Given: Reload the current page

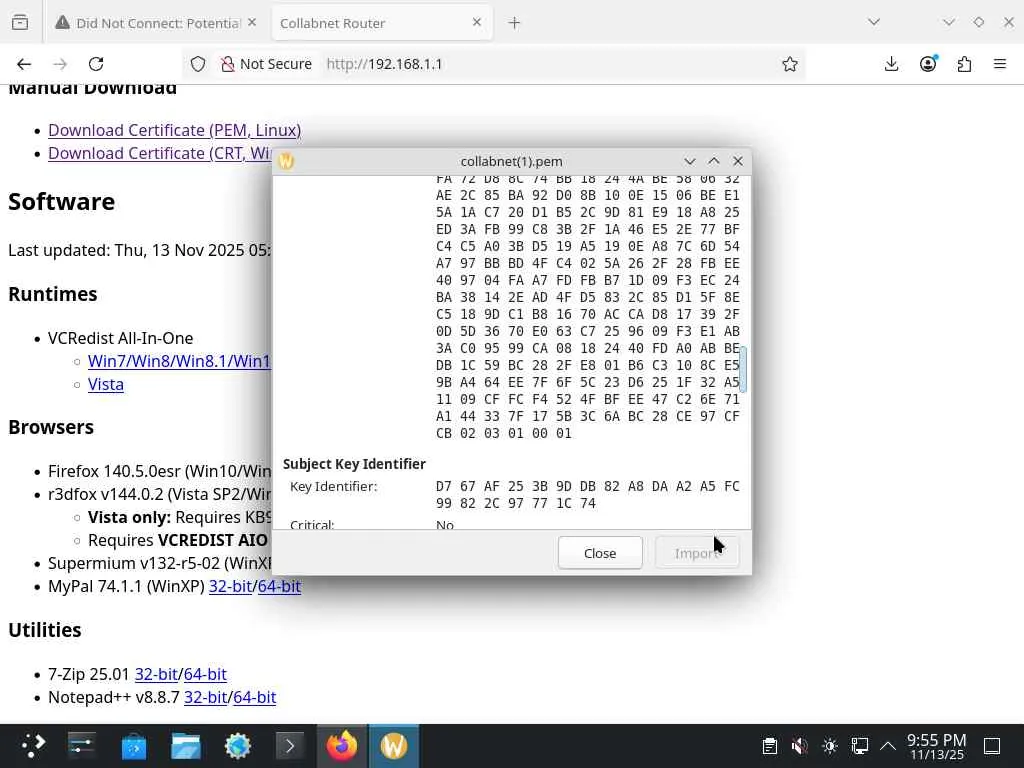Looking at the screenshot, I should click(x=96, y=64).
